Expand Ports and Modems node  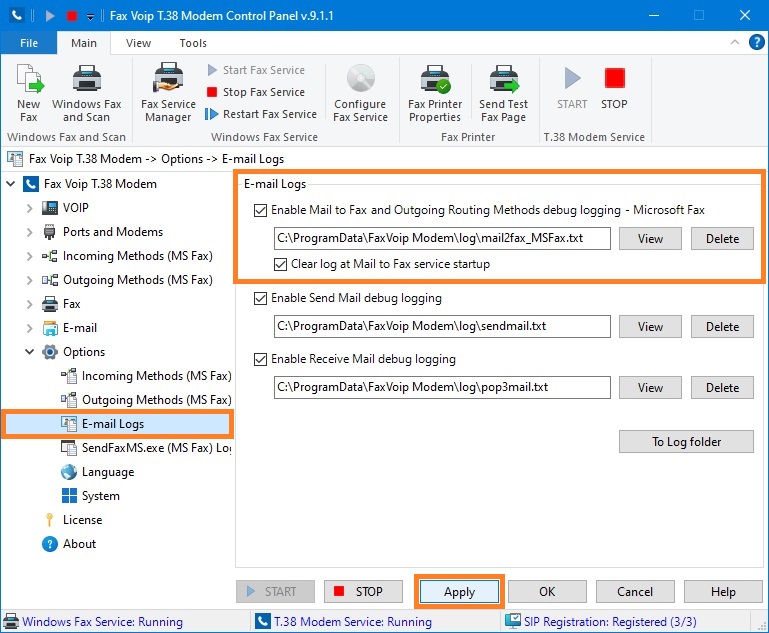[x=29, y=232]
